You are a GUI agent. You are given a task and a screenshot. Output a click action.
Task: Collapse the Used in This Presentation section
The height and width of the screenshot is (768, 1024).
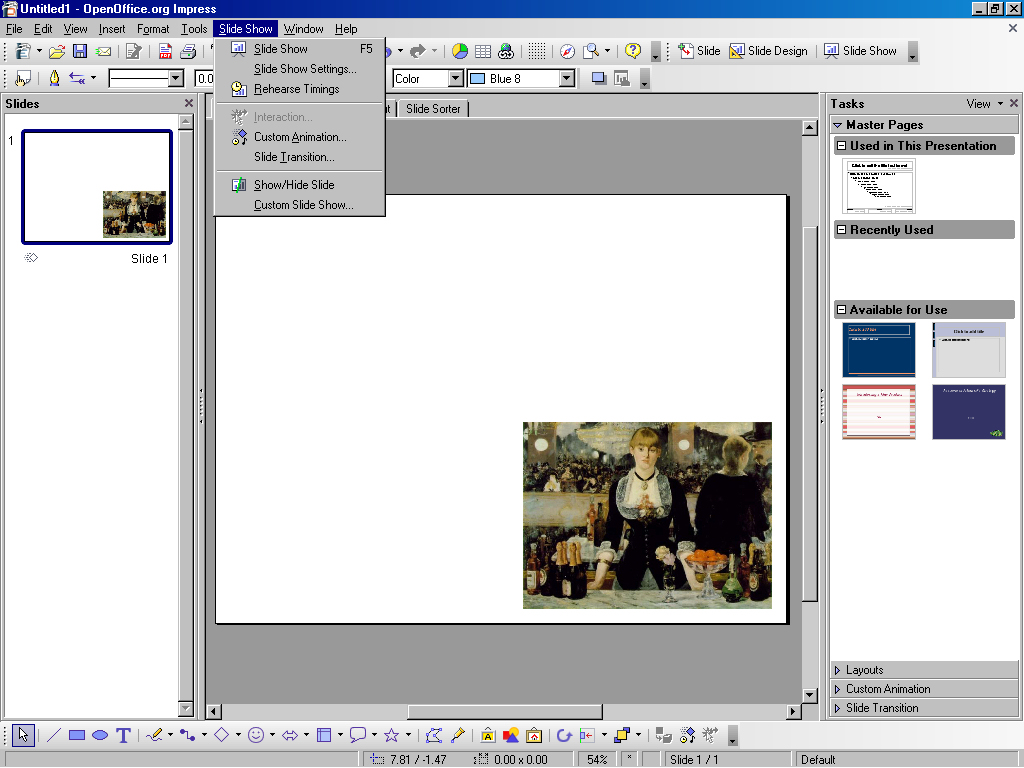point(842,146)
